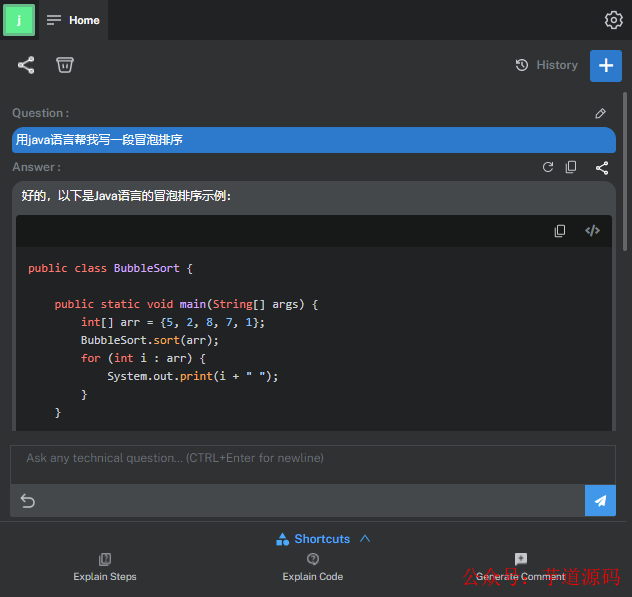The width and height of the screenshot is (632, 597).
Task: Collapse the Shortcuts section chevron
Action: pyautogui.click(x=365, y=539)
